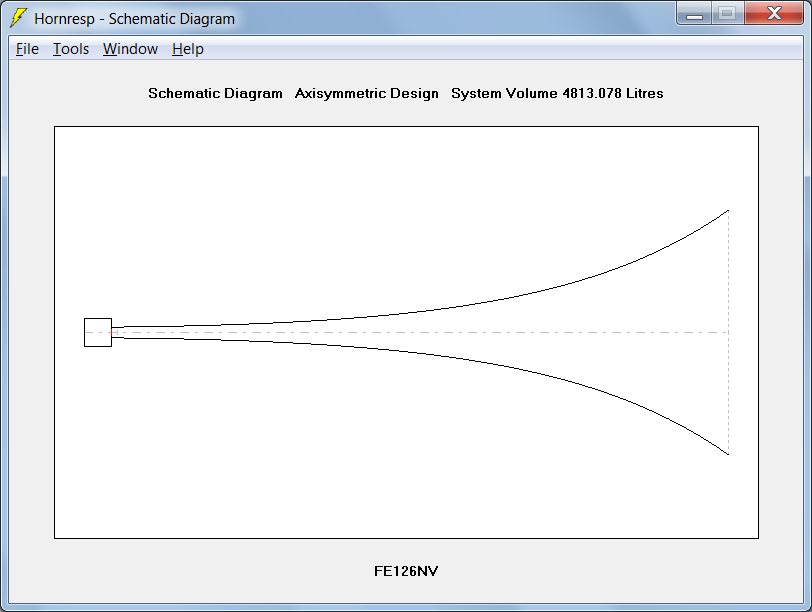
Task: Open the Tools menu
Action: (x=71, y=49)
